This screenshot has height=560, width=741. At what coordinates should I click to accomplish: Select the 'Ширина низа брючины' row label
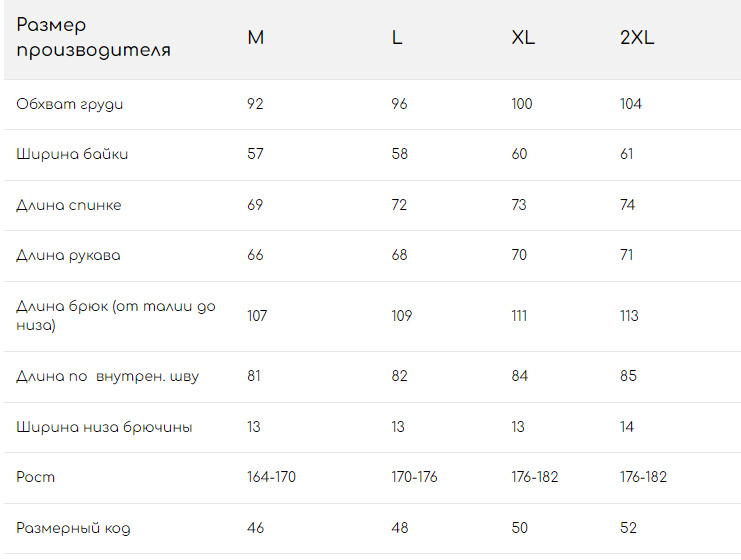tap(104, 427)
